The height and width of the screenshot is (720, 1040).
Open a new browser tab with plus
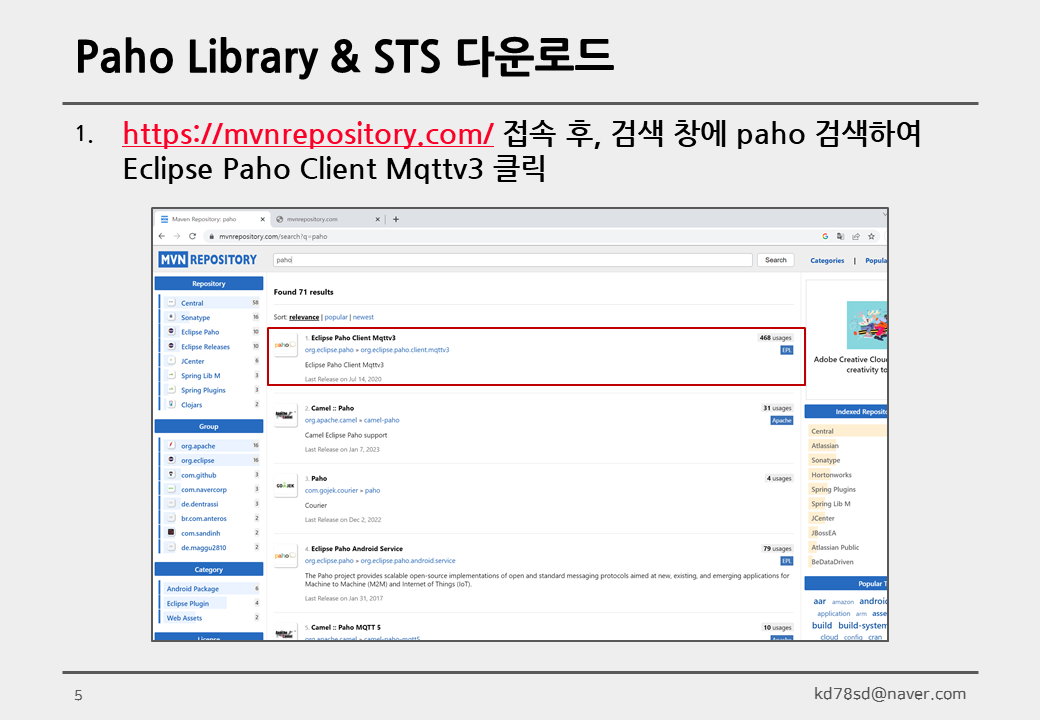[396, 219]
